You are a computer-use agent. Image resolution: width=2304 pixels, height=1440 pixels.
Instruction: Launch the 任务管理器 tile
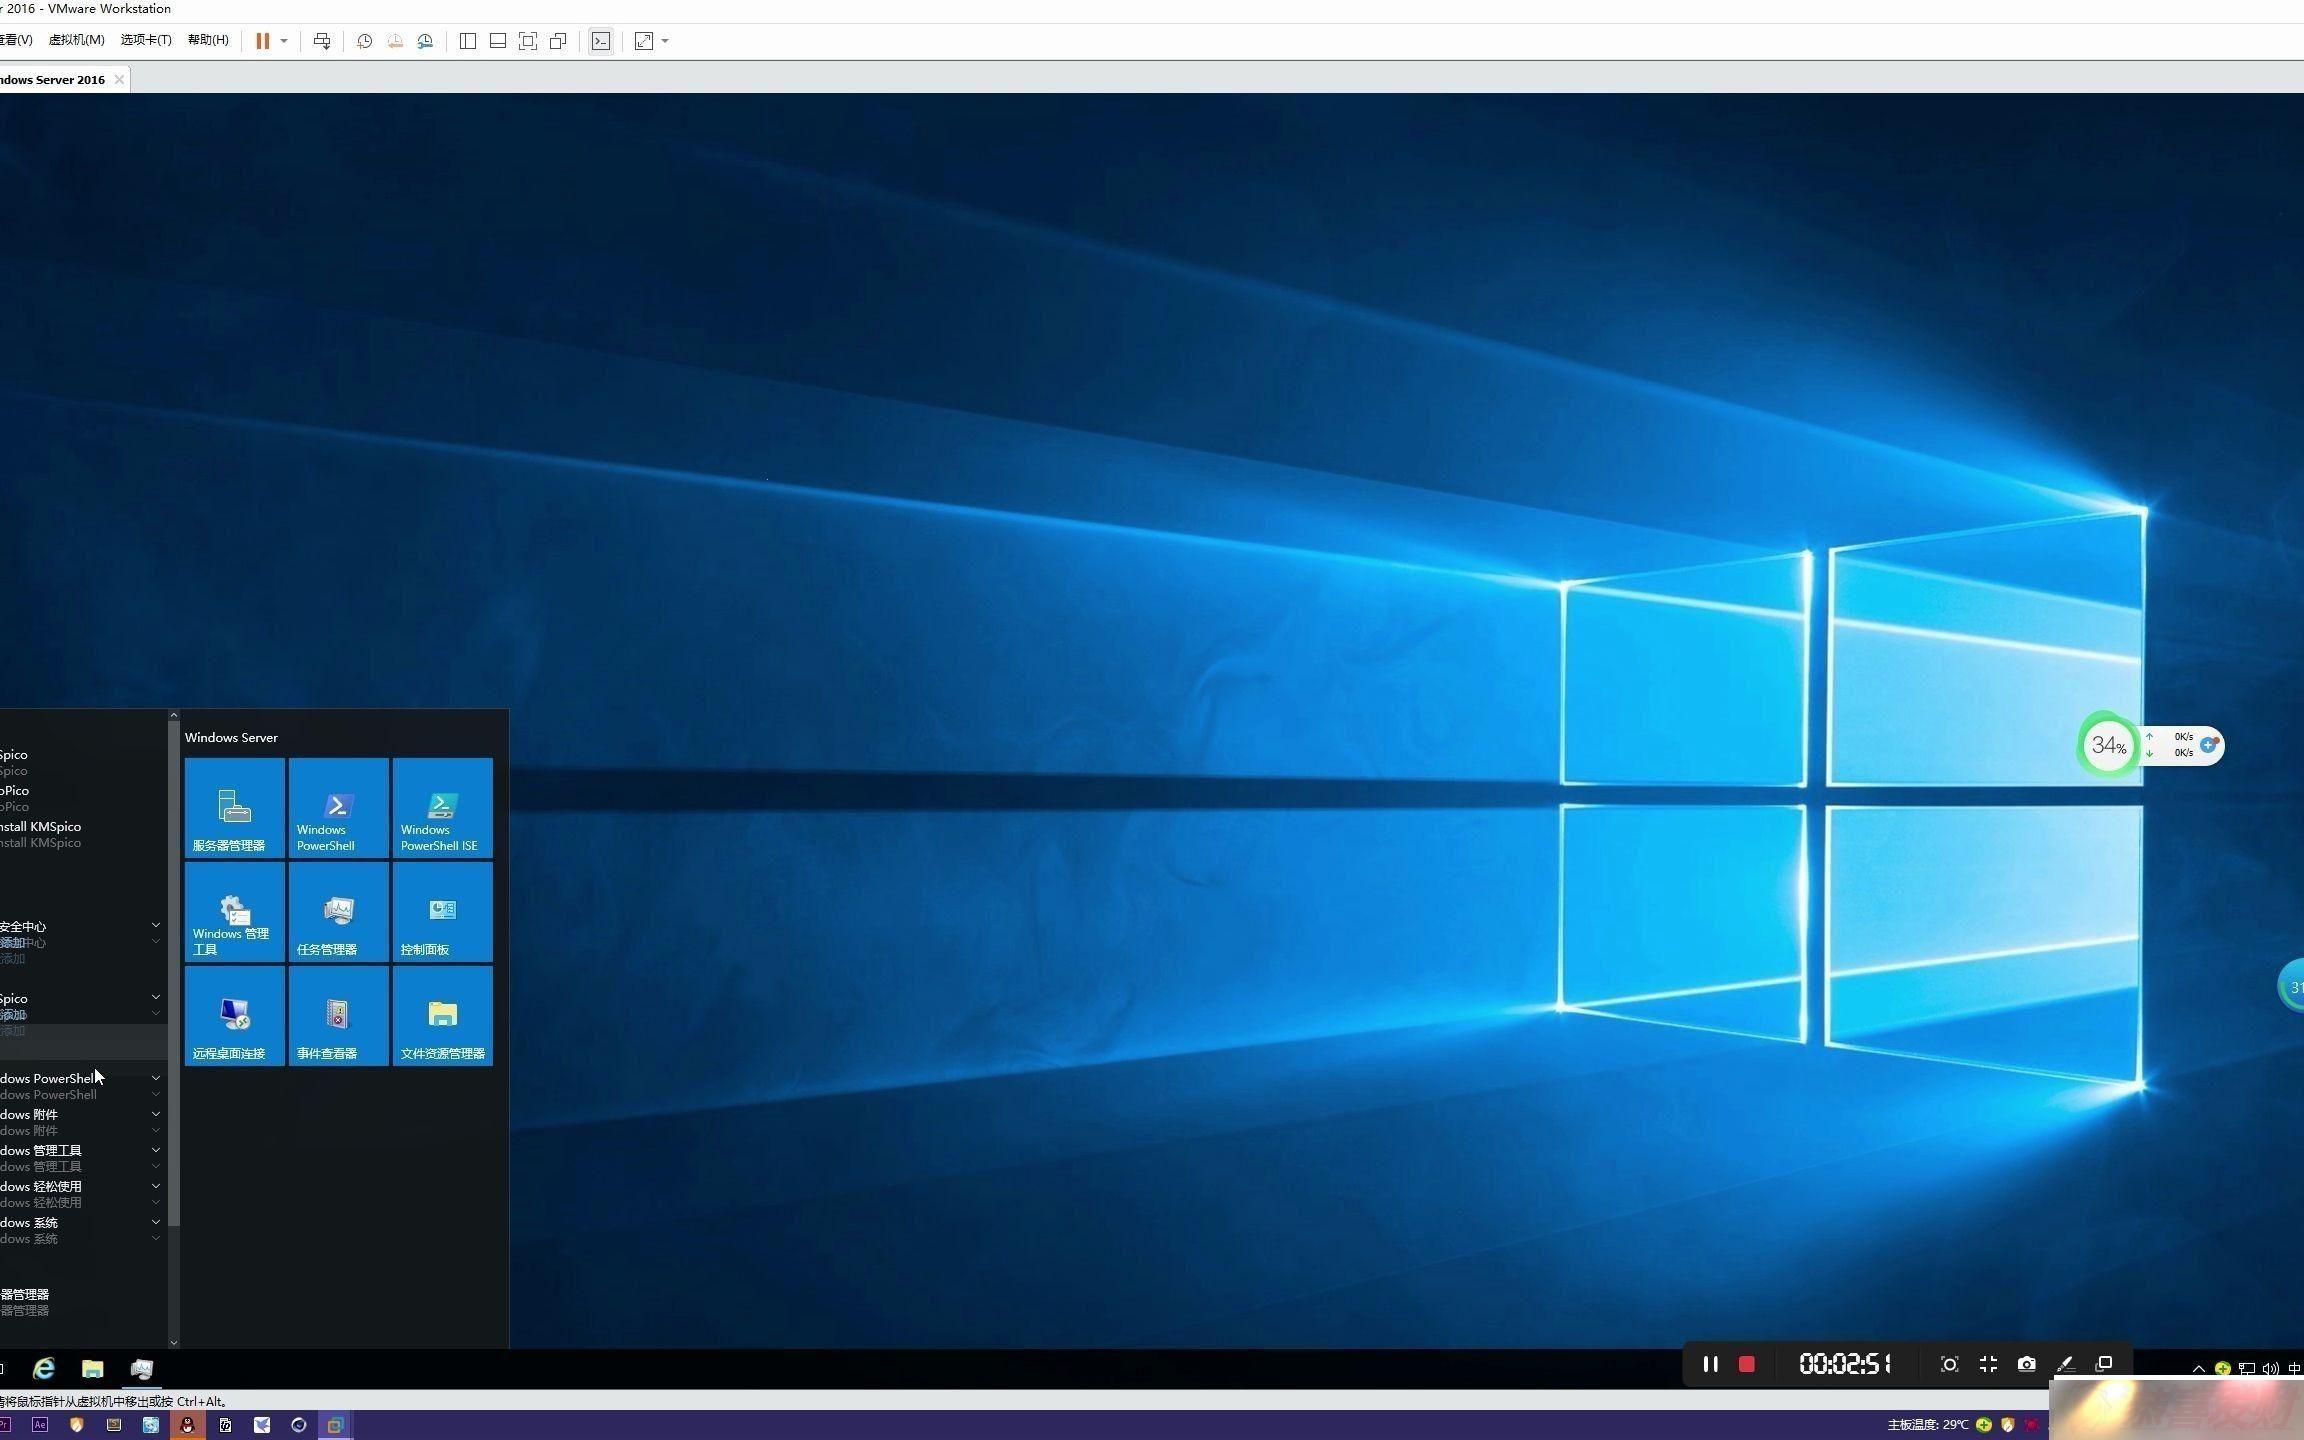tap(338, 911)
